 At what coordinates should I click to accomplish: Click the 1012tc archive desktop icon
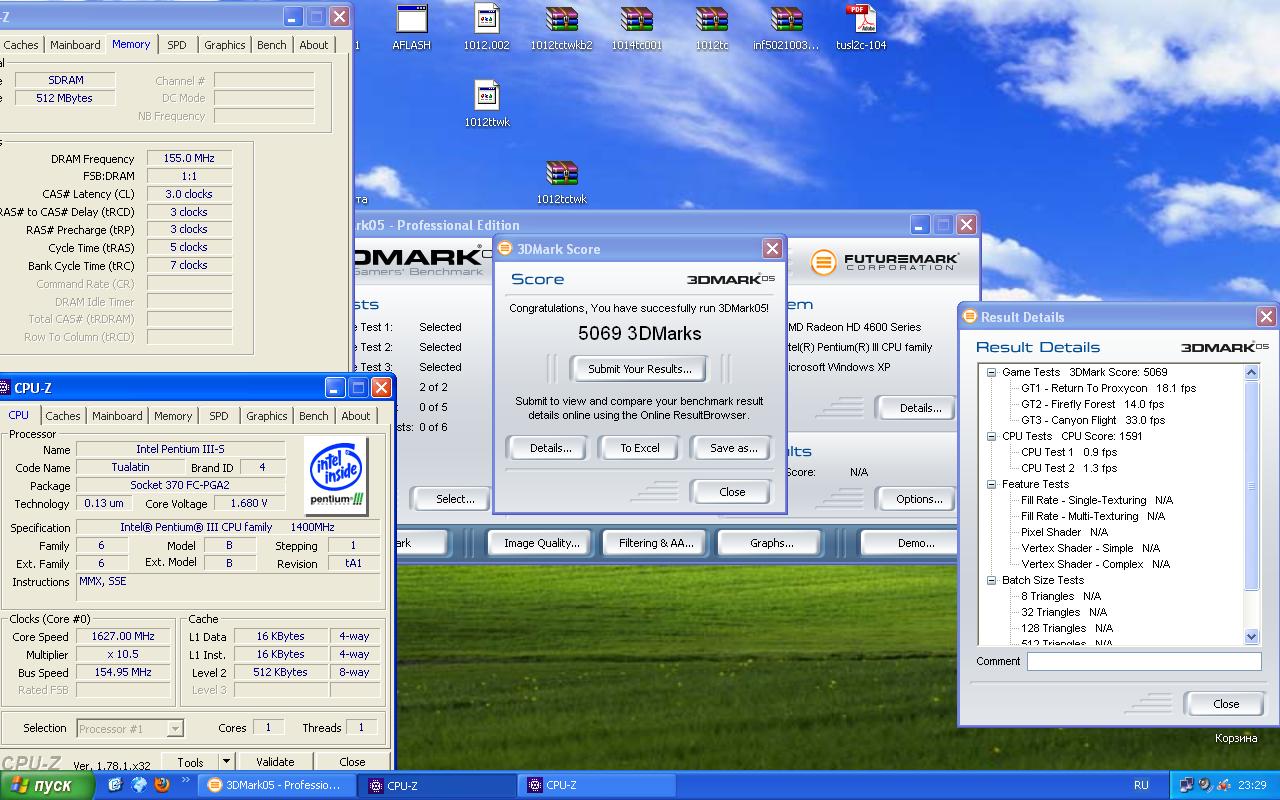click(x=711, y=27)
